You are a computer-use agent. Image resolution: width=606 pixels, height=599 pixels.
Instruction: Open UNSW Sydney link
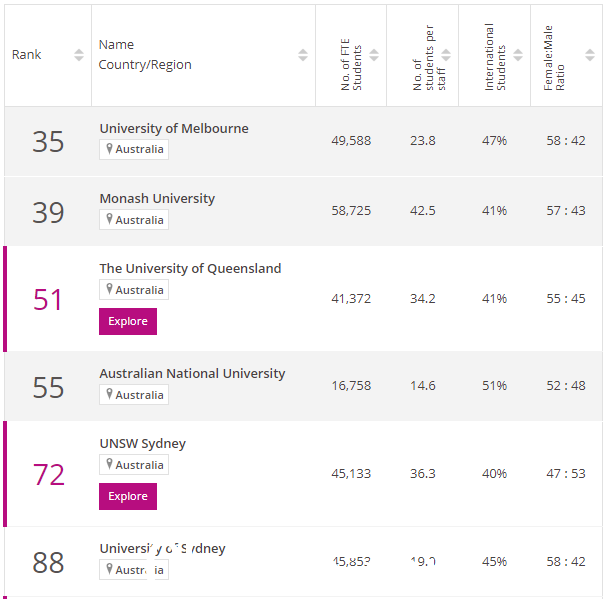(143, 444)
